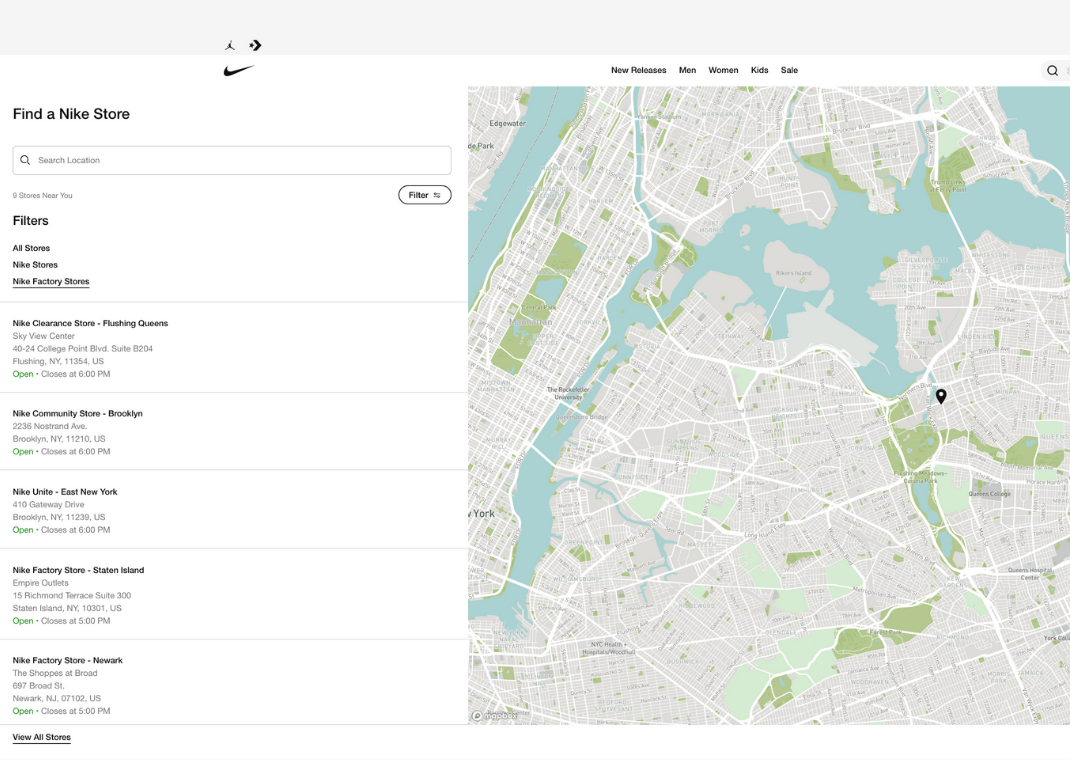Viewport: 1070px width, 760px height.
Task: Click the Jordan jumpman logo icon
Action: coord(230,46)
